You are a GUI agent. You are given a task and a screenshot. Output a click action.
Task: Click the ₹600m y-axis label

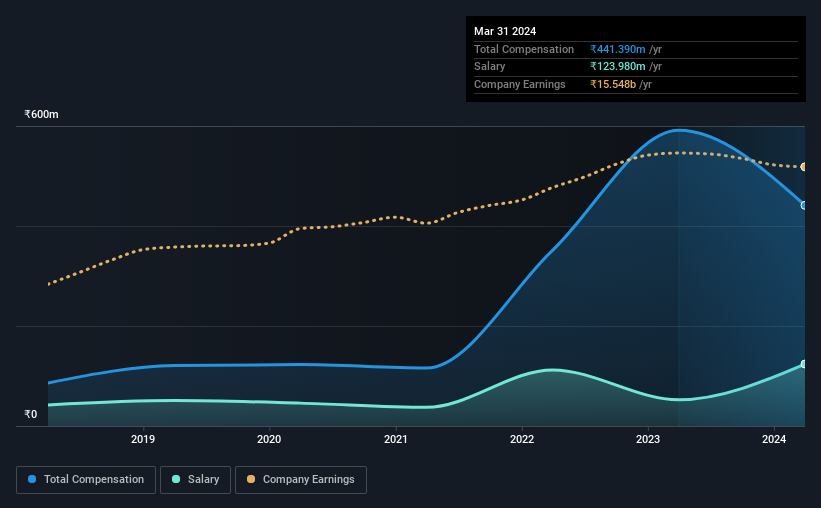(41, 114)
